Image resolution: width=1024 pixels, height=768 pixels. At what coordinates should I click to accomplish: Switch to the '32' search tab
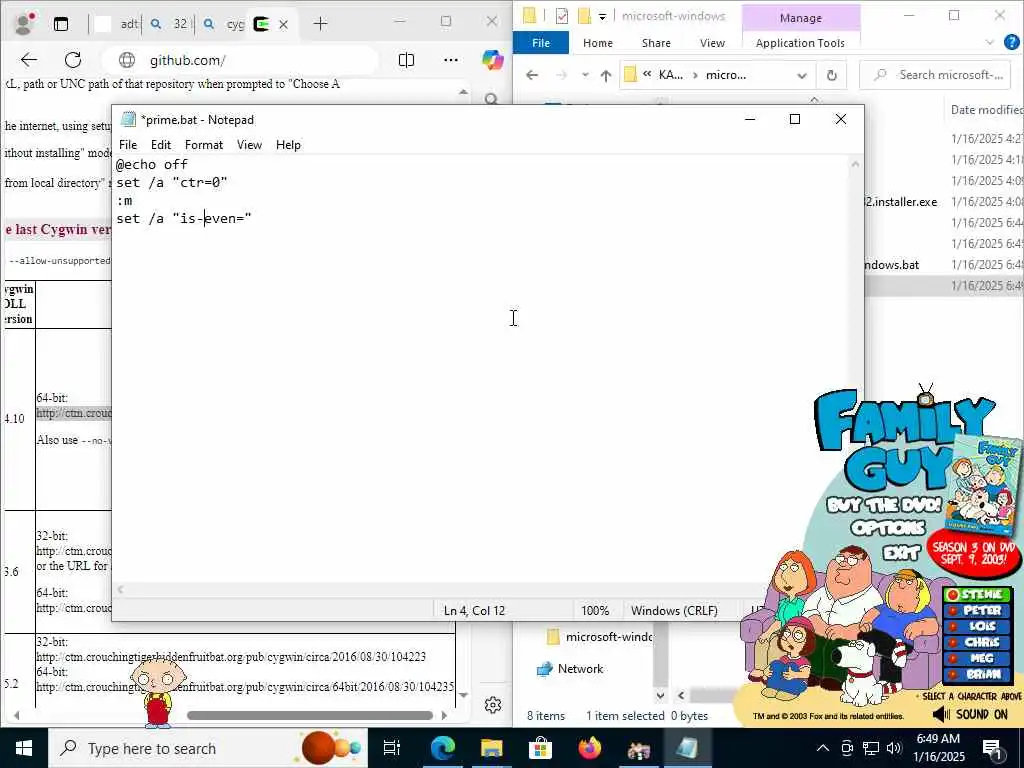pos(171,24)
